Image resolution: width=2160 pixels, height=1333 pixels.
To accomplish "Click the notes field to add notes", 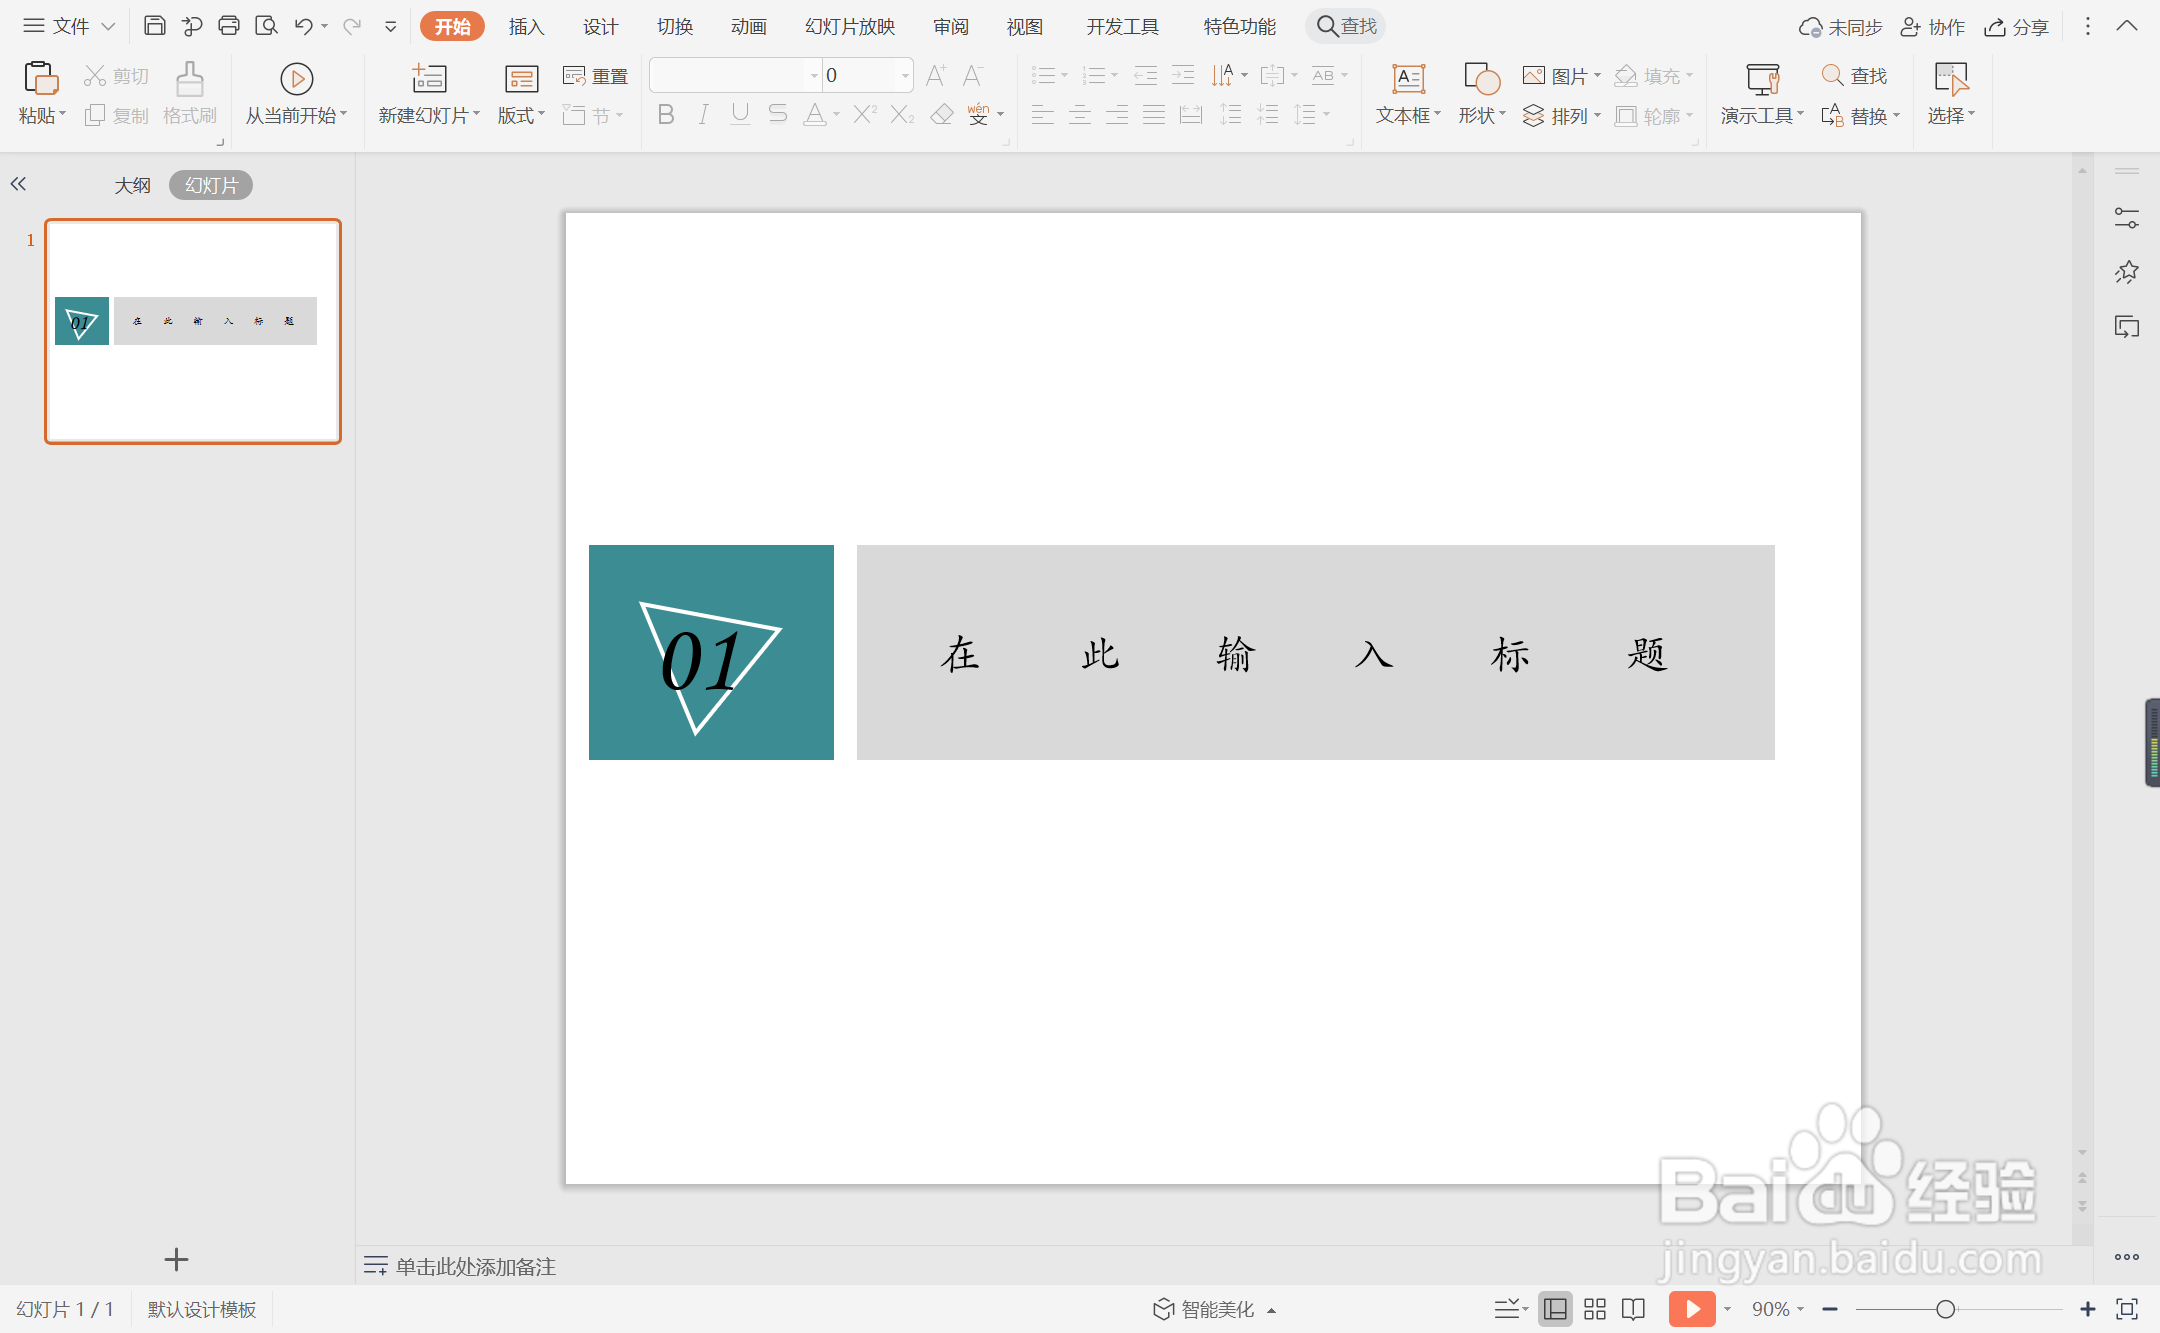I will 475,1266.
